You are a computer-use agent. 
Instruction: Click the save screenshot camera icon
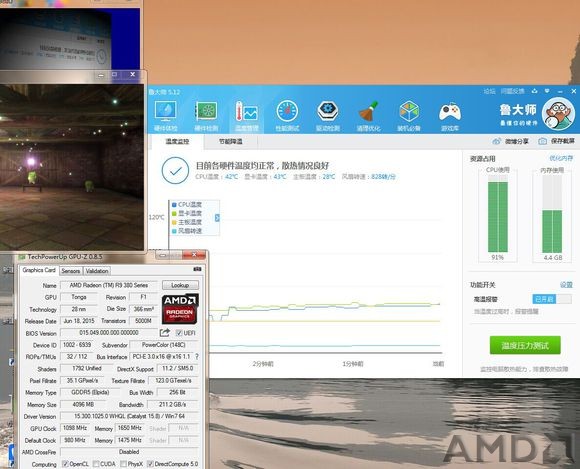[x=542, y=141]
